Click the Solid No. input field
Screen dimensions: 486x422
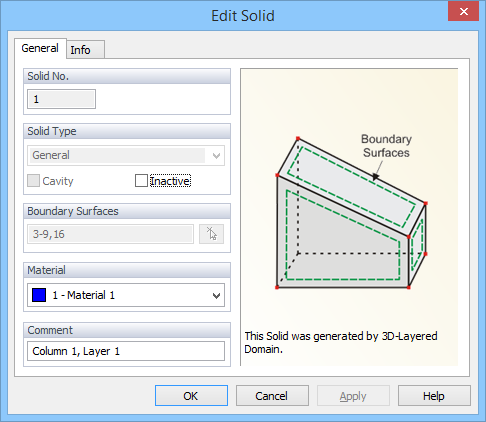pos(61,99)
